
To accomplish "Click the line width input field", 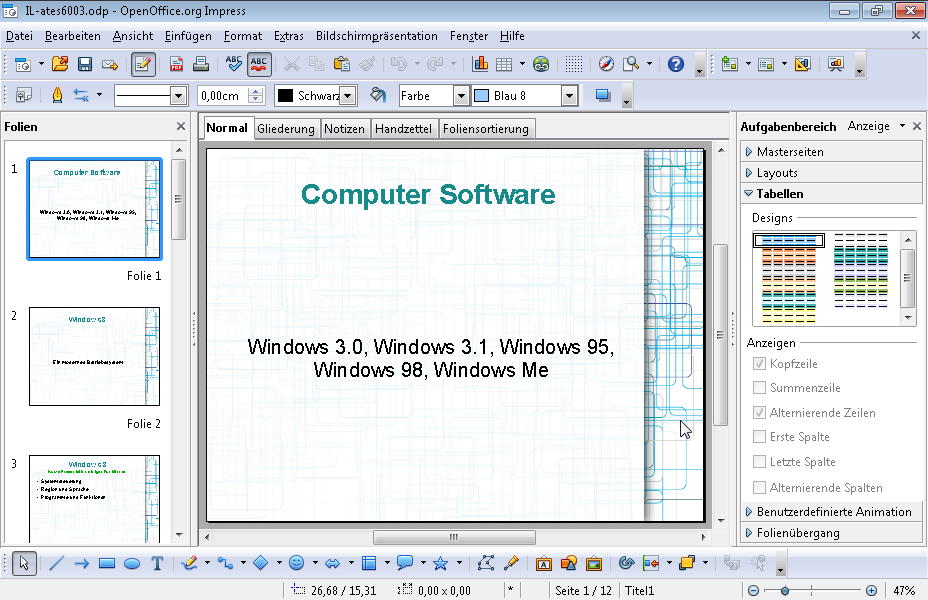I will 223,96.
